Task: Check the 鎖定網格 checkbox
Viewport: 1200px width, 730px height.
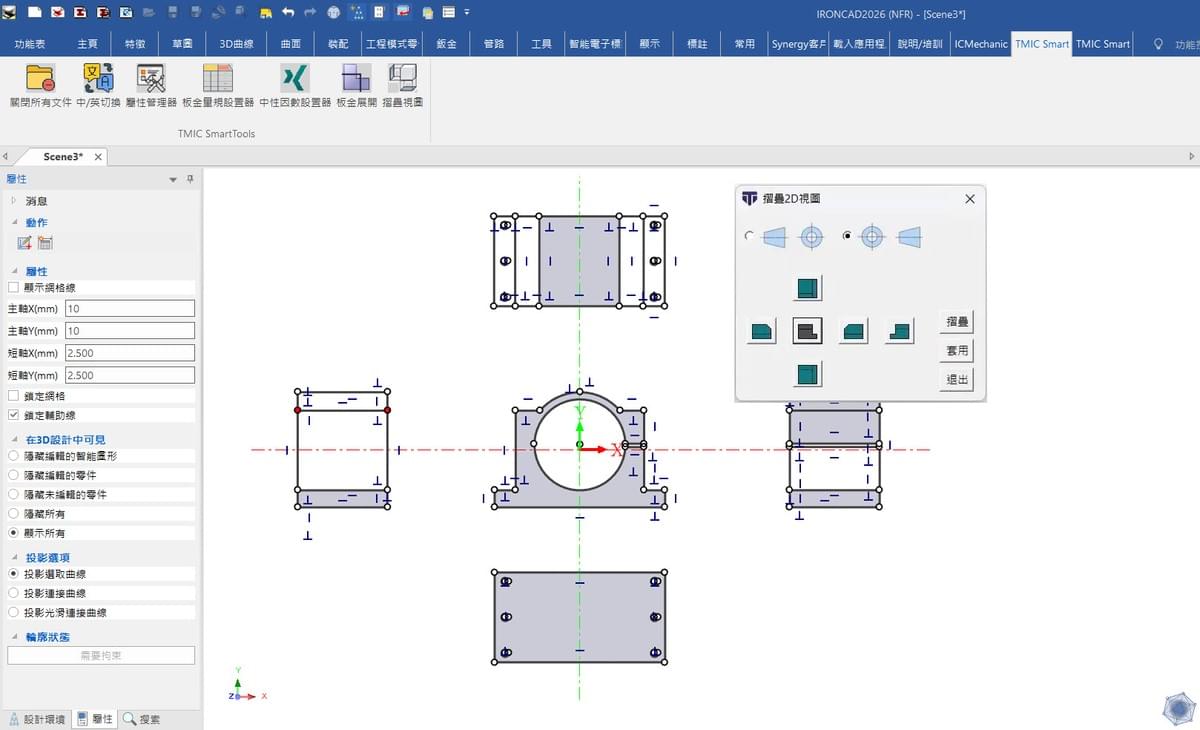Action: 14,396
